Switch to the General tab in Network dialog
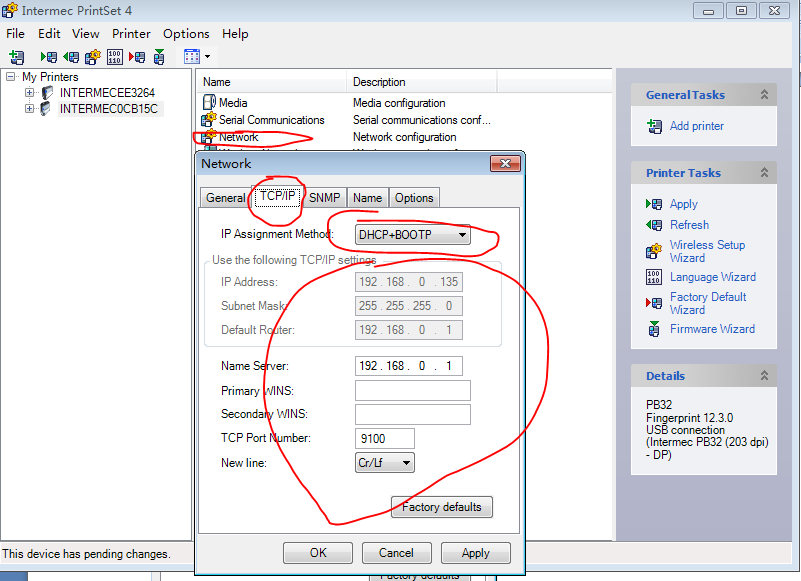This screenshot has width=801, height=581. point(225,198)
